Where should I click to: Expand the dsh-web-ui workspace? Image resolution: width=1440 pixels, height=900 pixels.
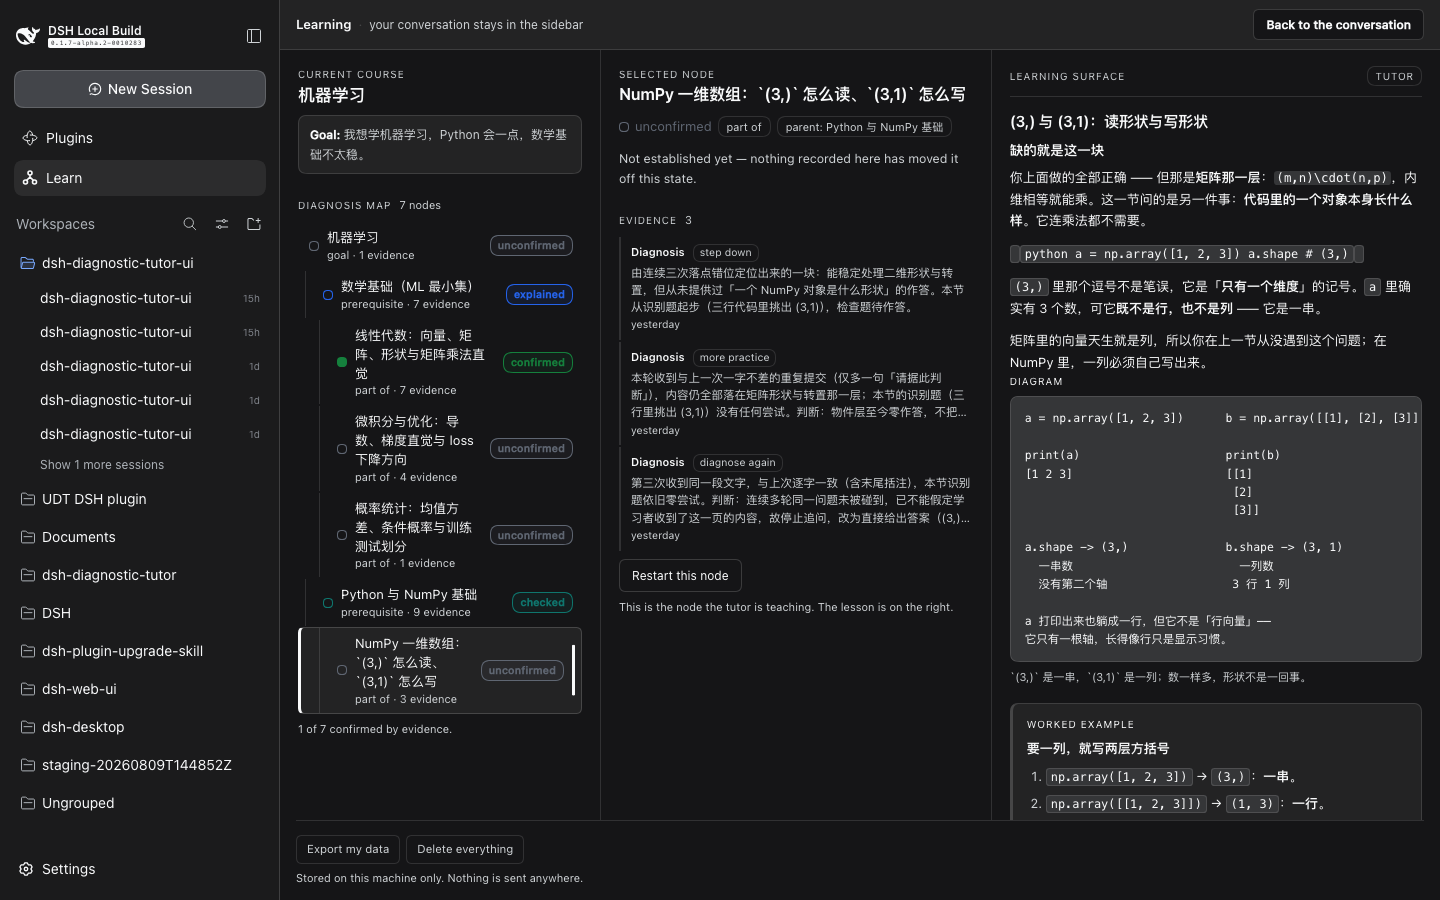click(x=140, y=689)
